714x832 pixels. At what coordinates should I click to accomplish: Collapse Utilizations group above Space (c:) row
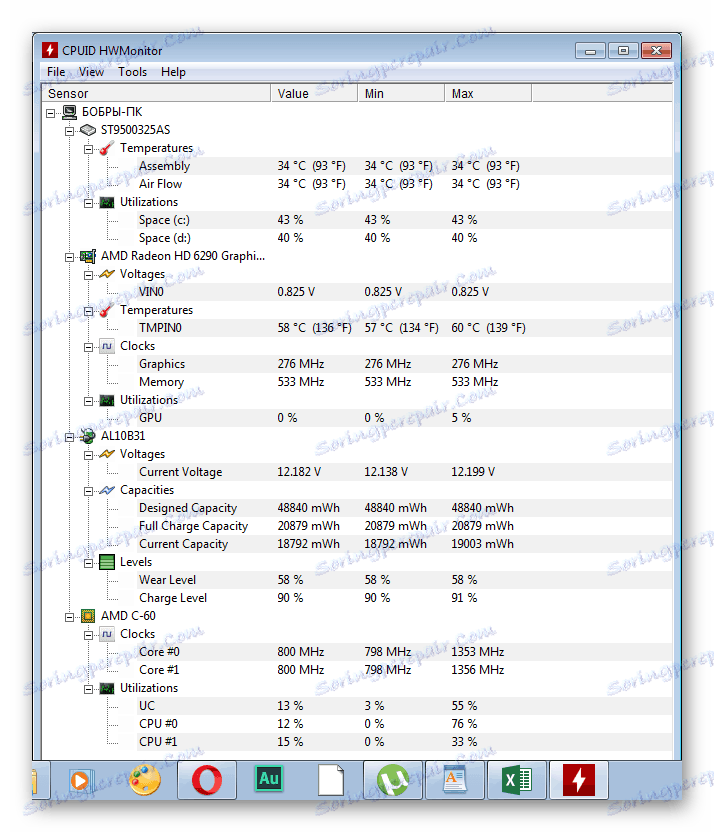89,203
